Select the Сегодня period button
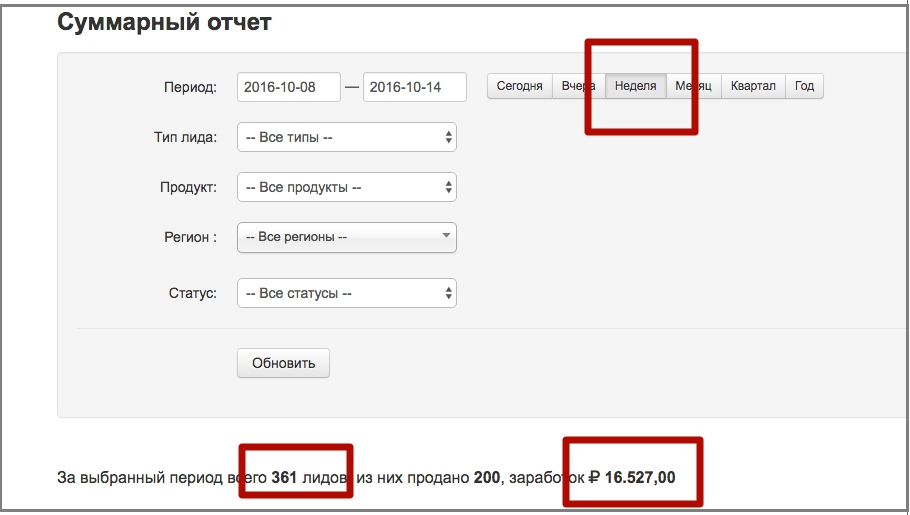This screenshot has height=515, width=910. point(519,86)
